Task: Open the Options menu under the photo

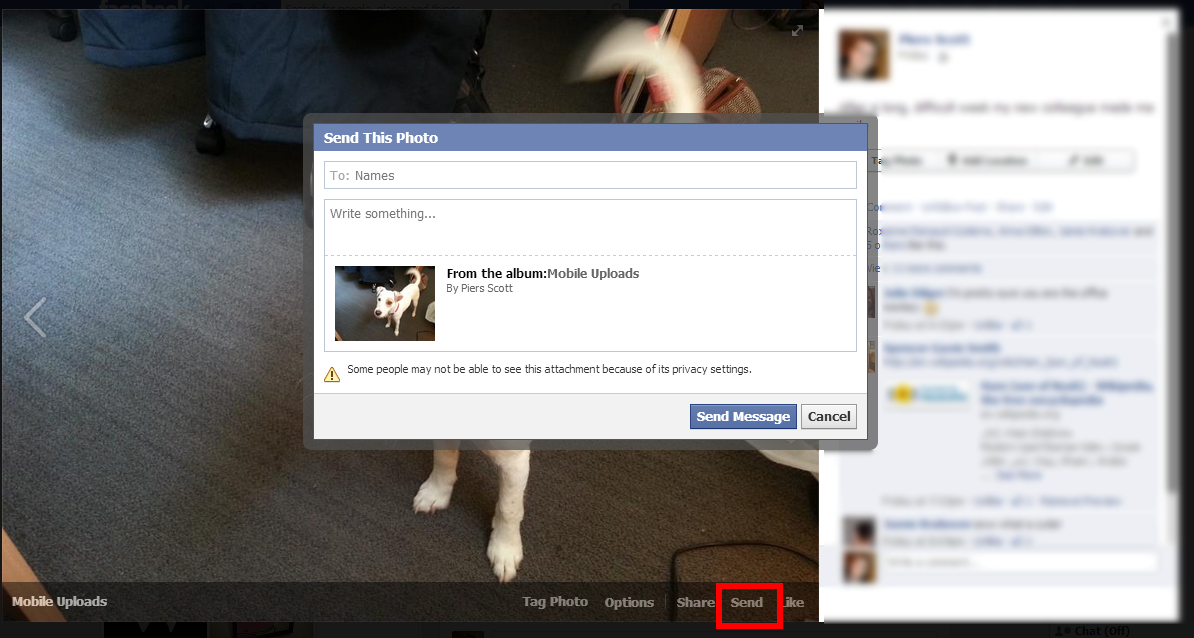Action: [629, 602]
